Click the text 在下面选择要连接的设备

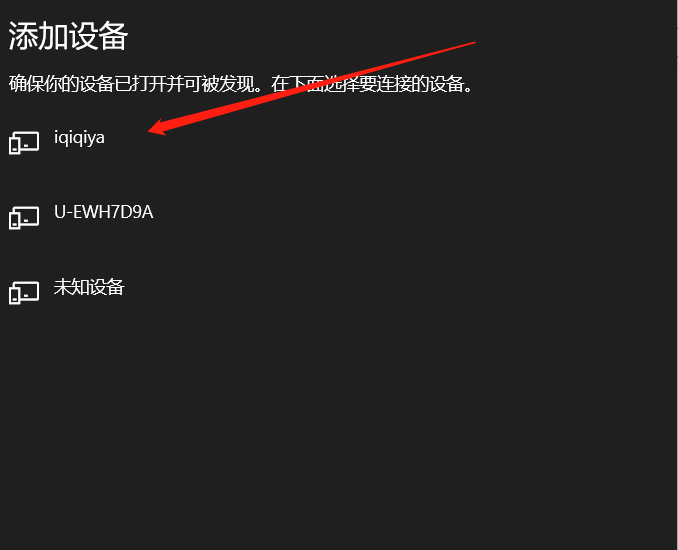point(368,84)
